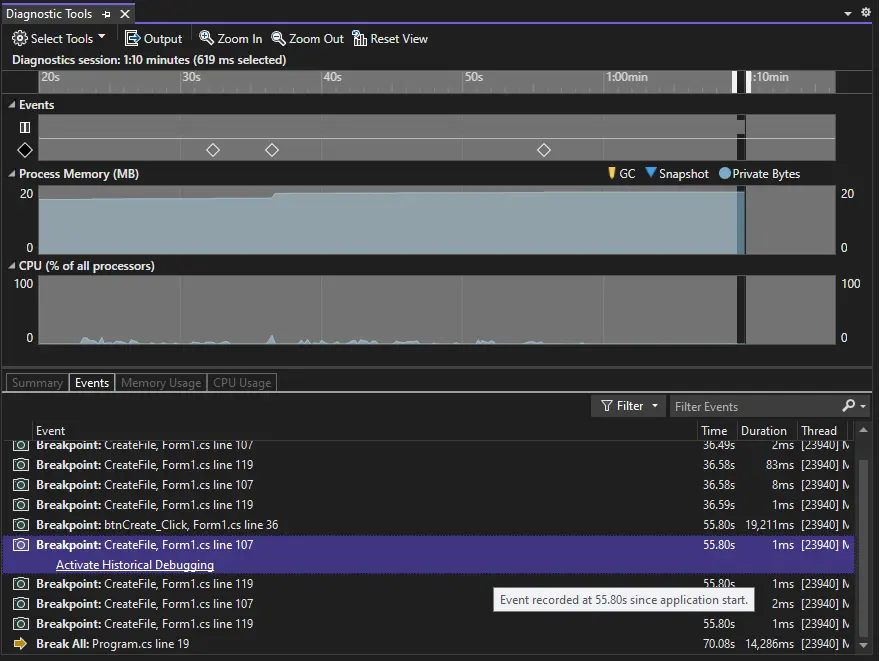Screen dimensions: 880x661
Task: Pin the Diagnostic Tools window
Action: 107,14
